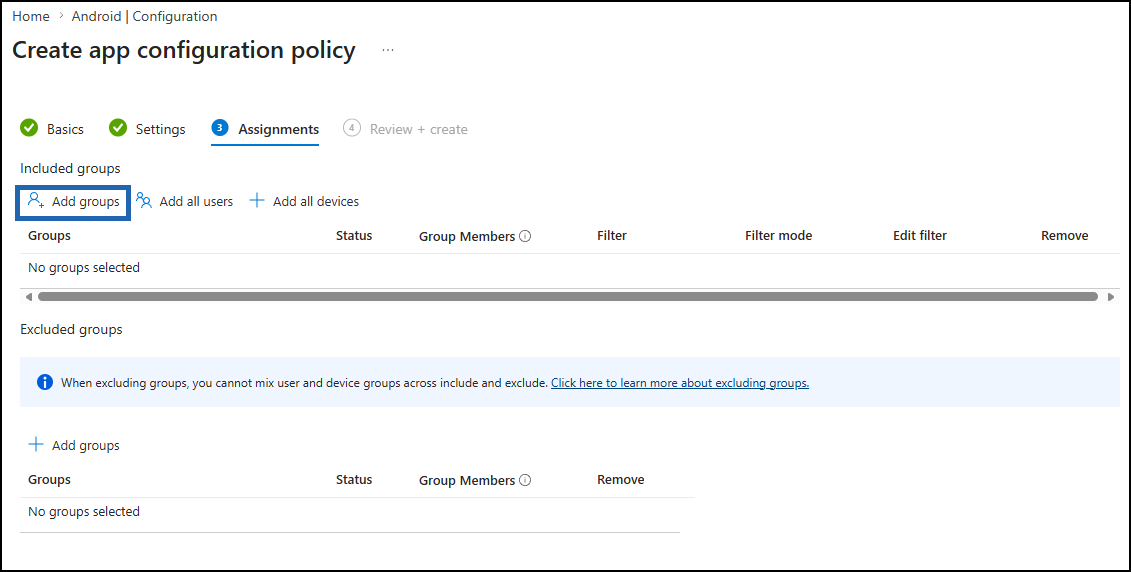Click the right arrow of the horizontal scrollbar
Viewport: 1131px width, 572px height.
1111,296
